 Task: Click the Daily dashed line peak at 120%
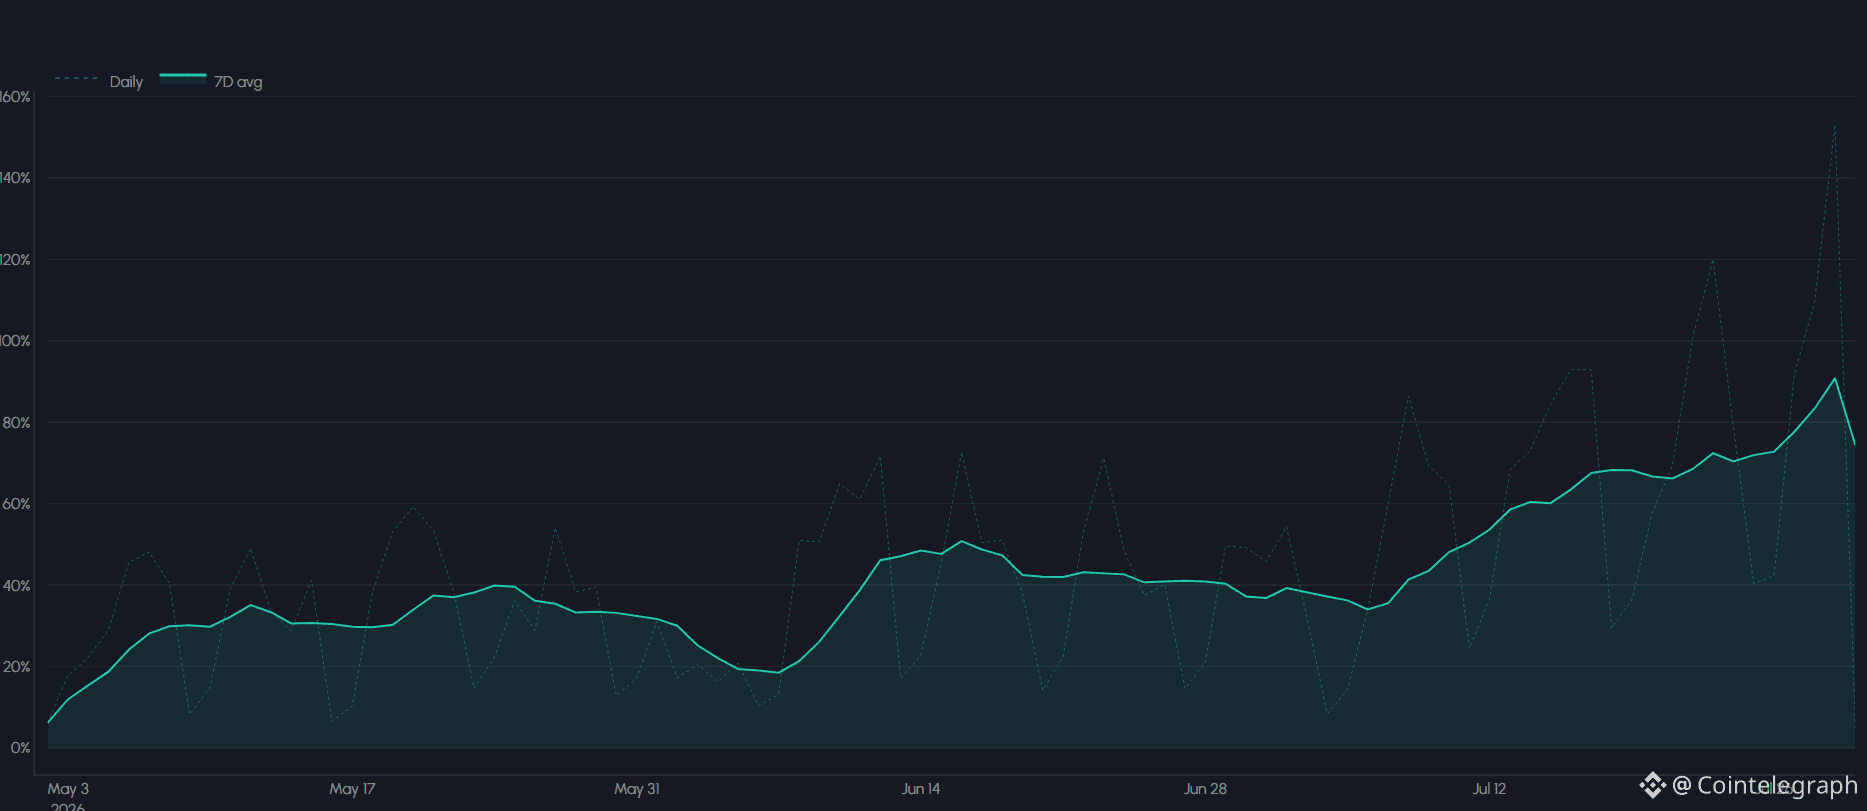1713,260
